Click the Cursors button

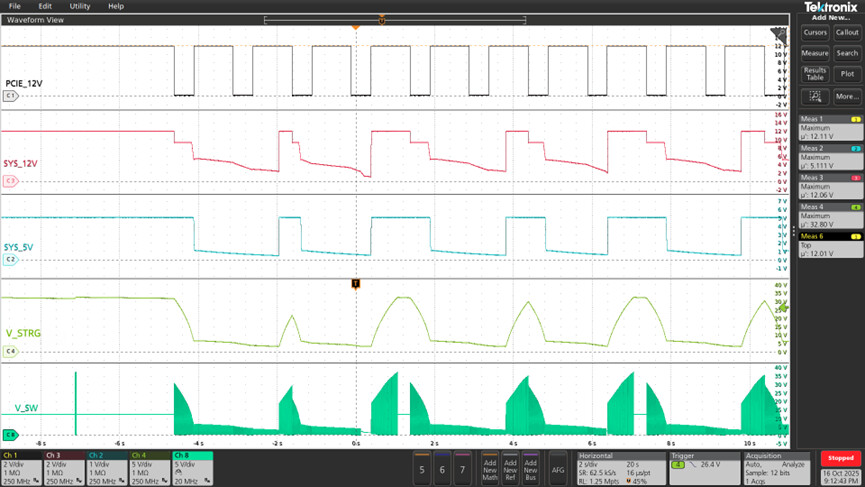click(815, 32)
